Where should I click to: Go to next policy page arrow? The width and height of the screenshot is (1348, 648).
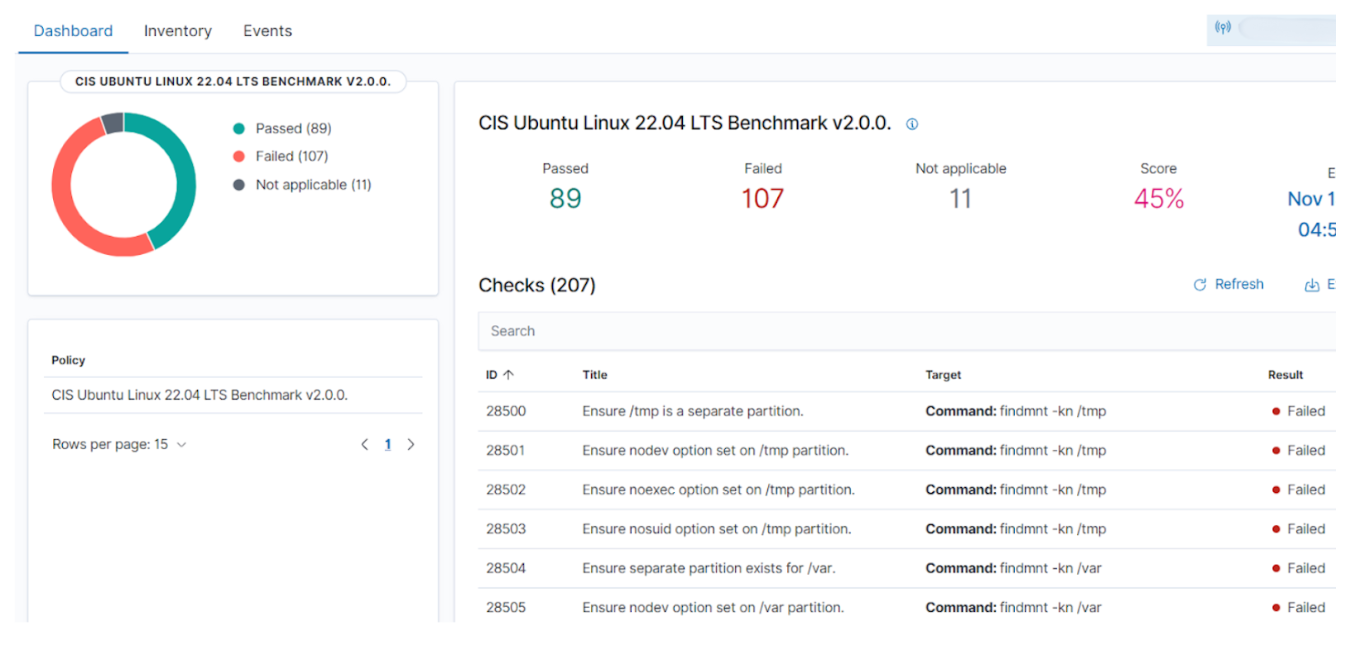point(411,444)
